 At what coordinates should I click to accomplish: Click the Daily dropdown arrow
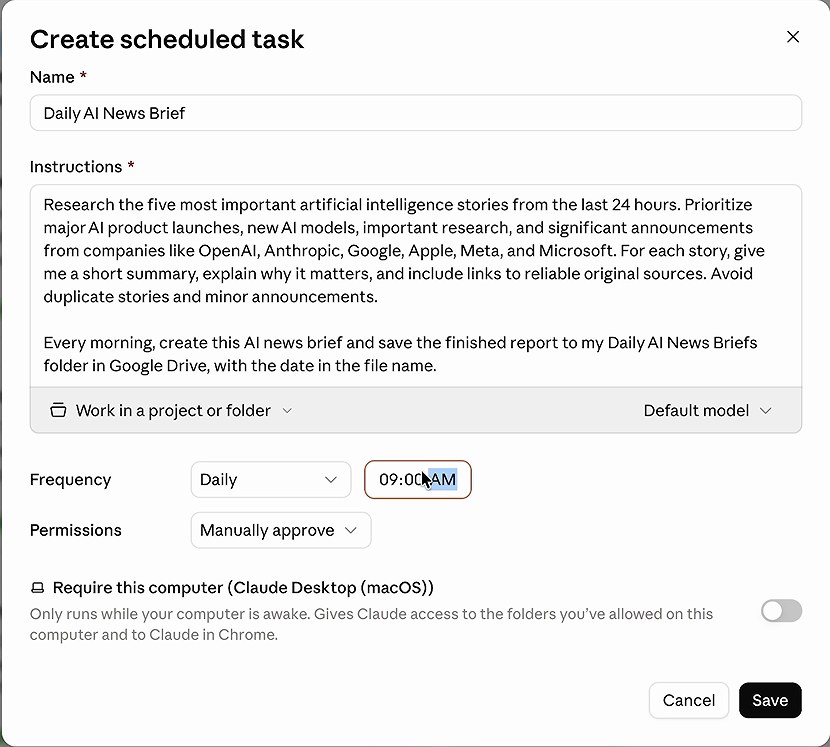(331, 480)
